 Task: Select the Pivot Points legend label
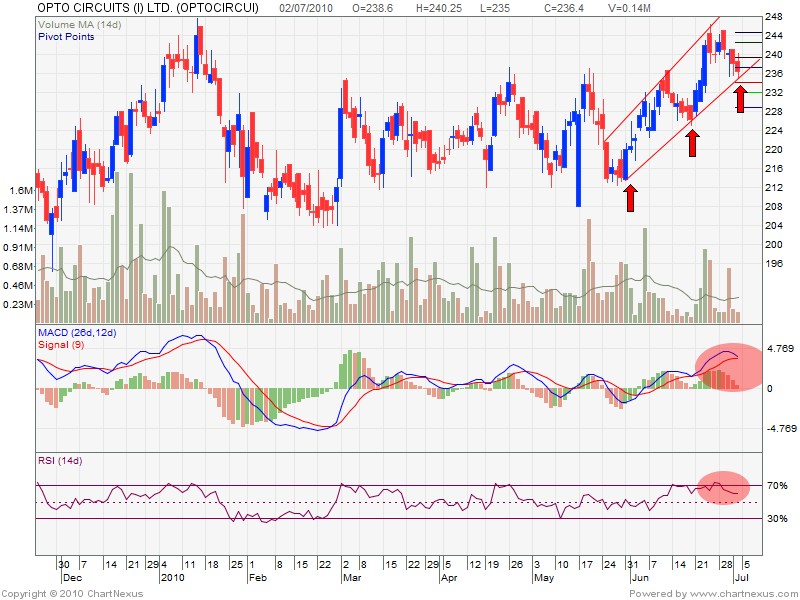tap(68, 36)
